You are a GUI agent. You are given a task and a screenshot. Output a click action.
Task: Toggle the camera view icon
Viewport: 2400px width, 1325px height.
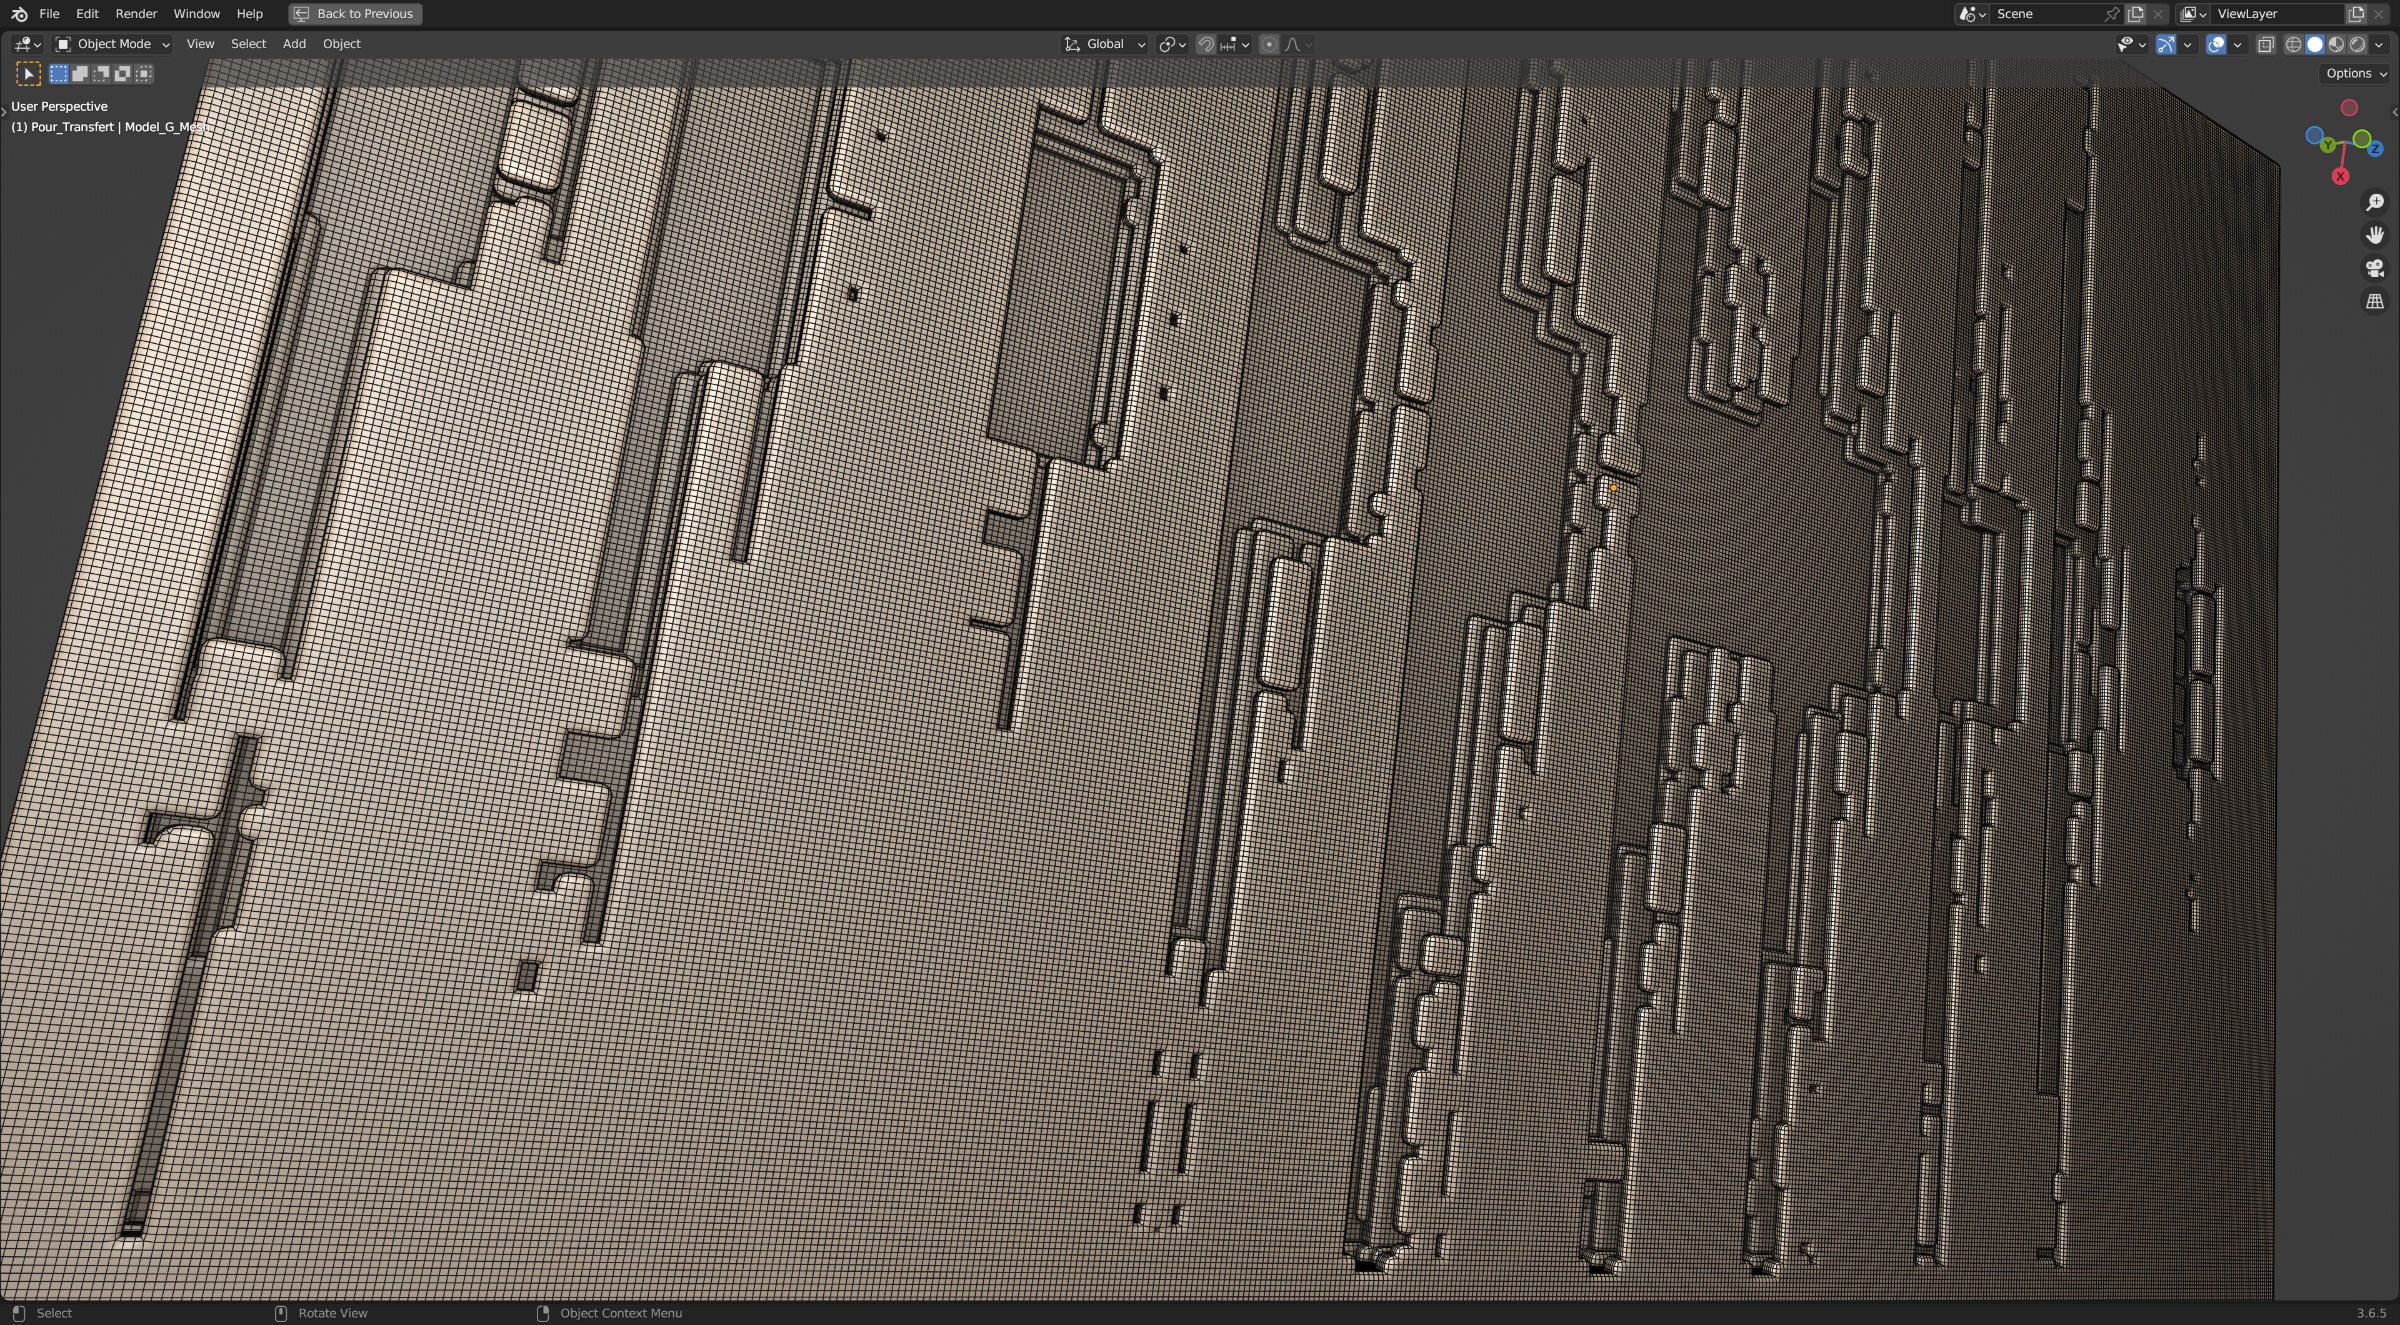(x=2375, y=268)
